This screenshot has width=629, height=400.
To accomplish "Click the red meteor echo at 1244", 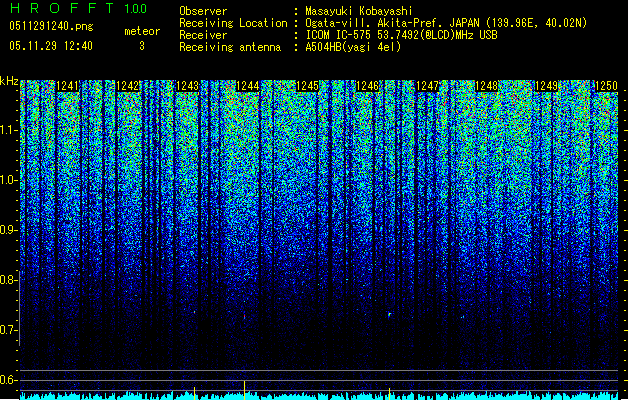I will pos(244,317).
